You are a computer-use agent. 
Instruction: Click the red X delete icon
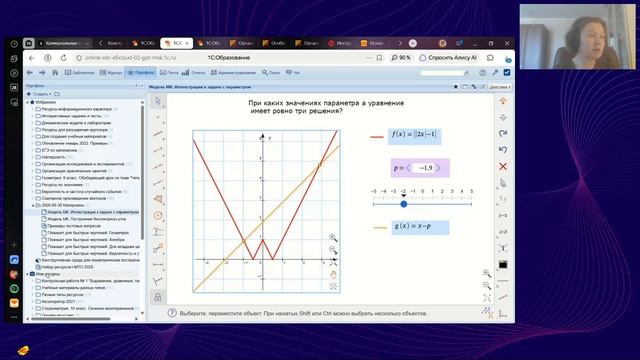[503, 166]
